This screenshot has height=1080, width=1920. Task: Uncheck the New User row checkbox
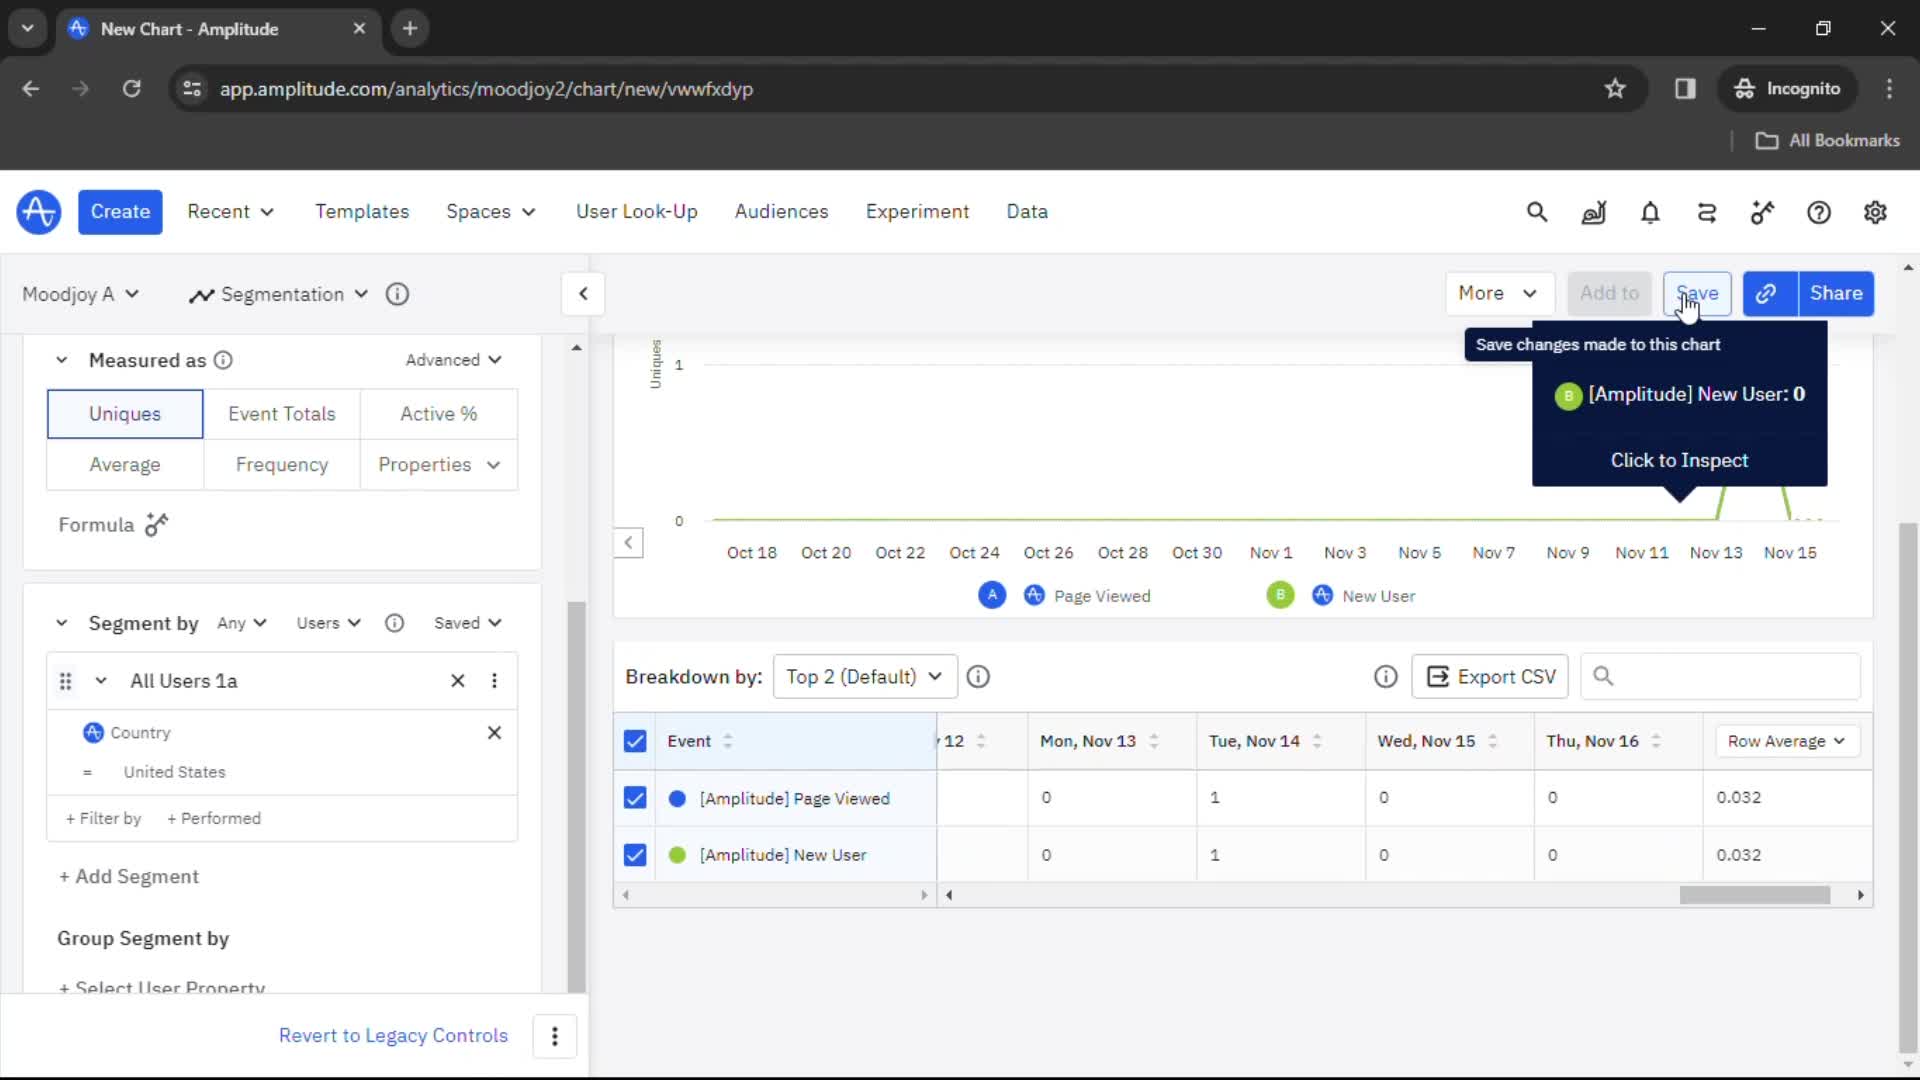(635, 855)
